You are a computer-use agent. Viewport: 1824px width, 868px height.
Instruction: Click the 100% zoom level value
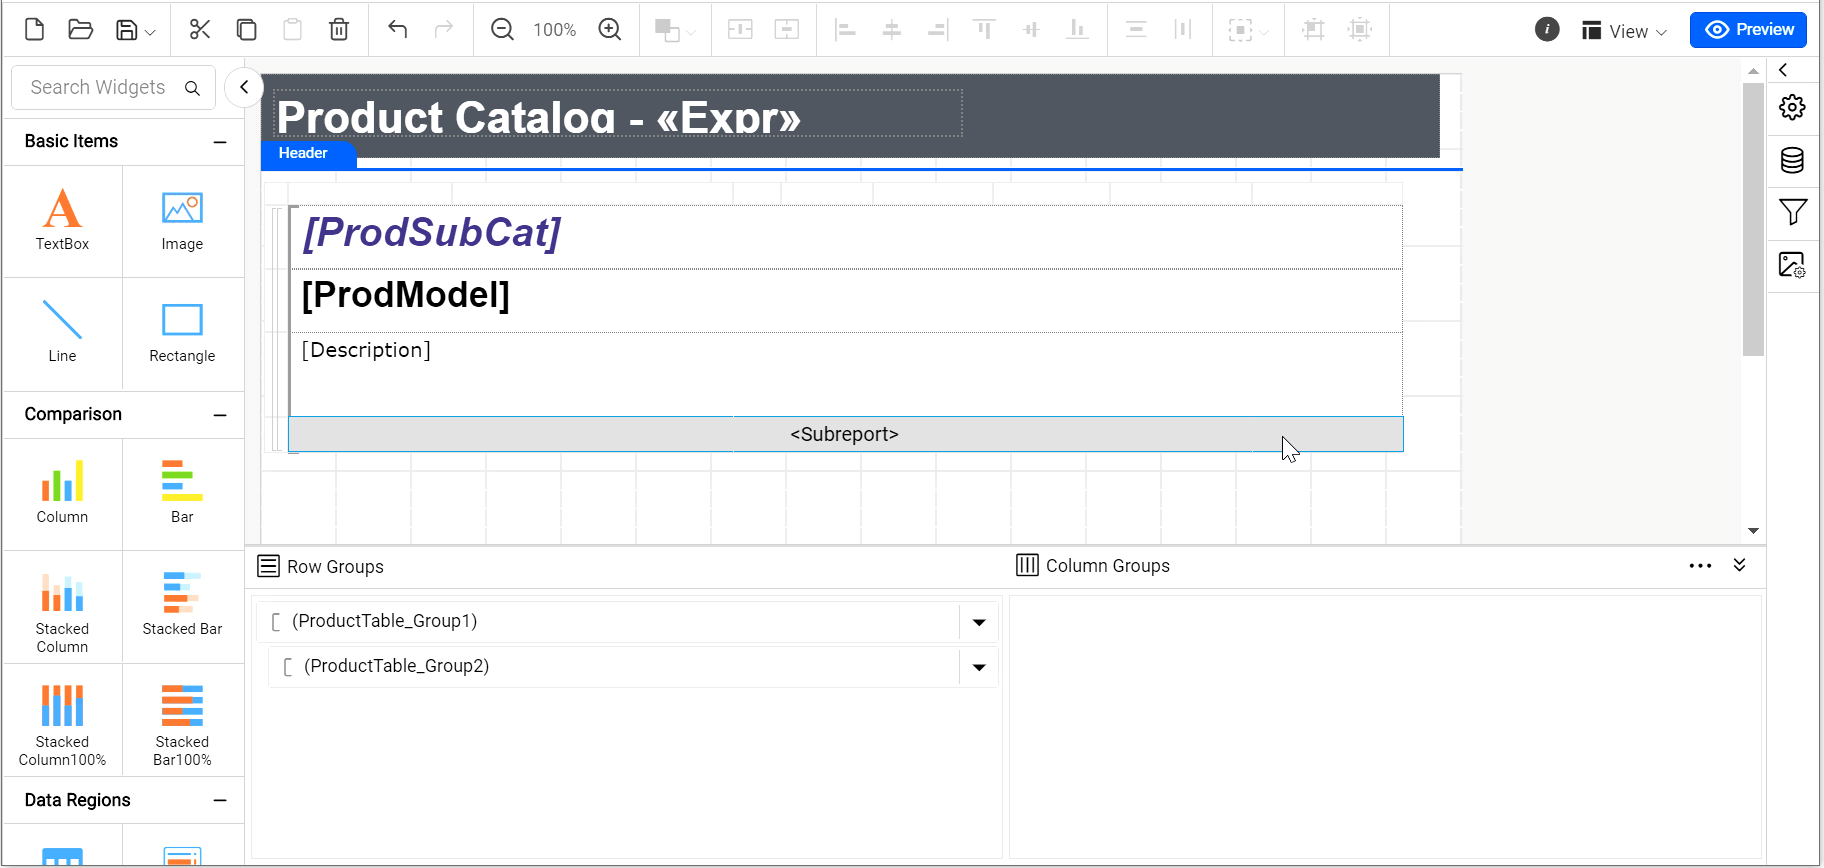(x=555, y=30)
